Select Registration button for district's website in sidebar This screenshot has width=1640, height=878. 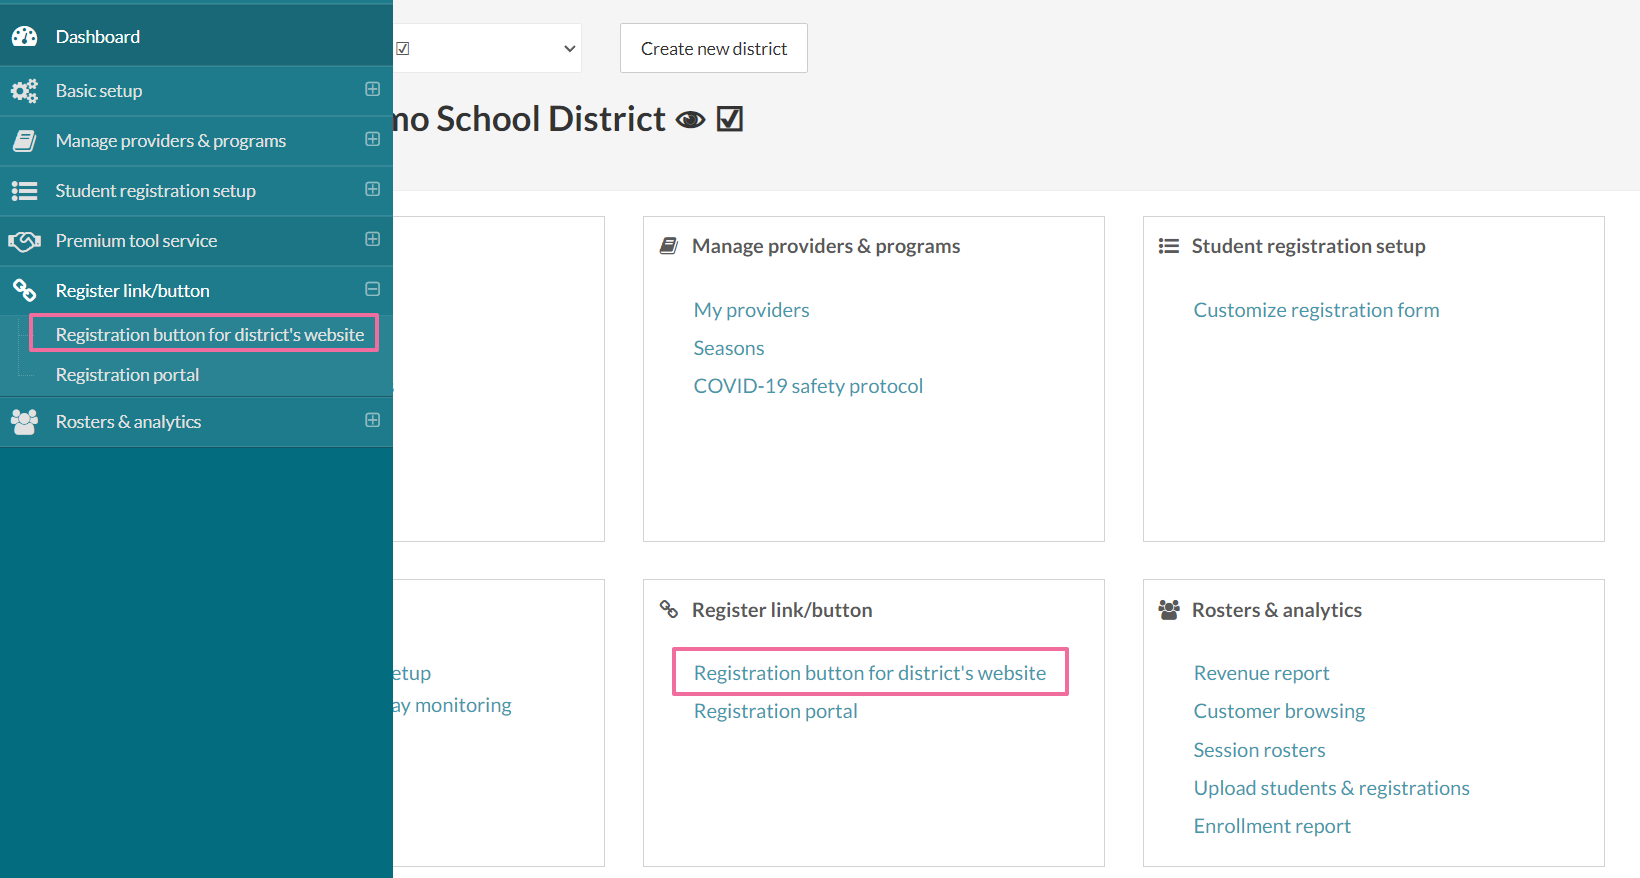click(x=209, y=335)
